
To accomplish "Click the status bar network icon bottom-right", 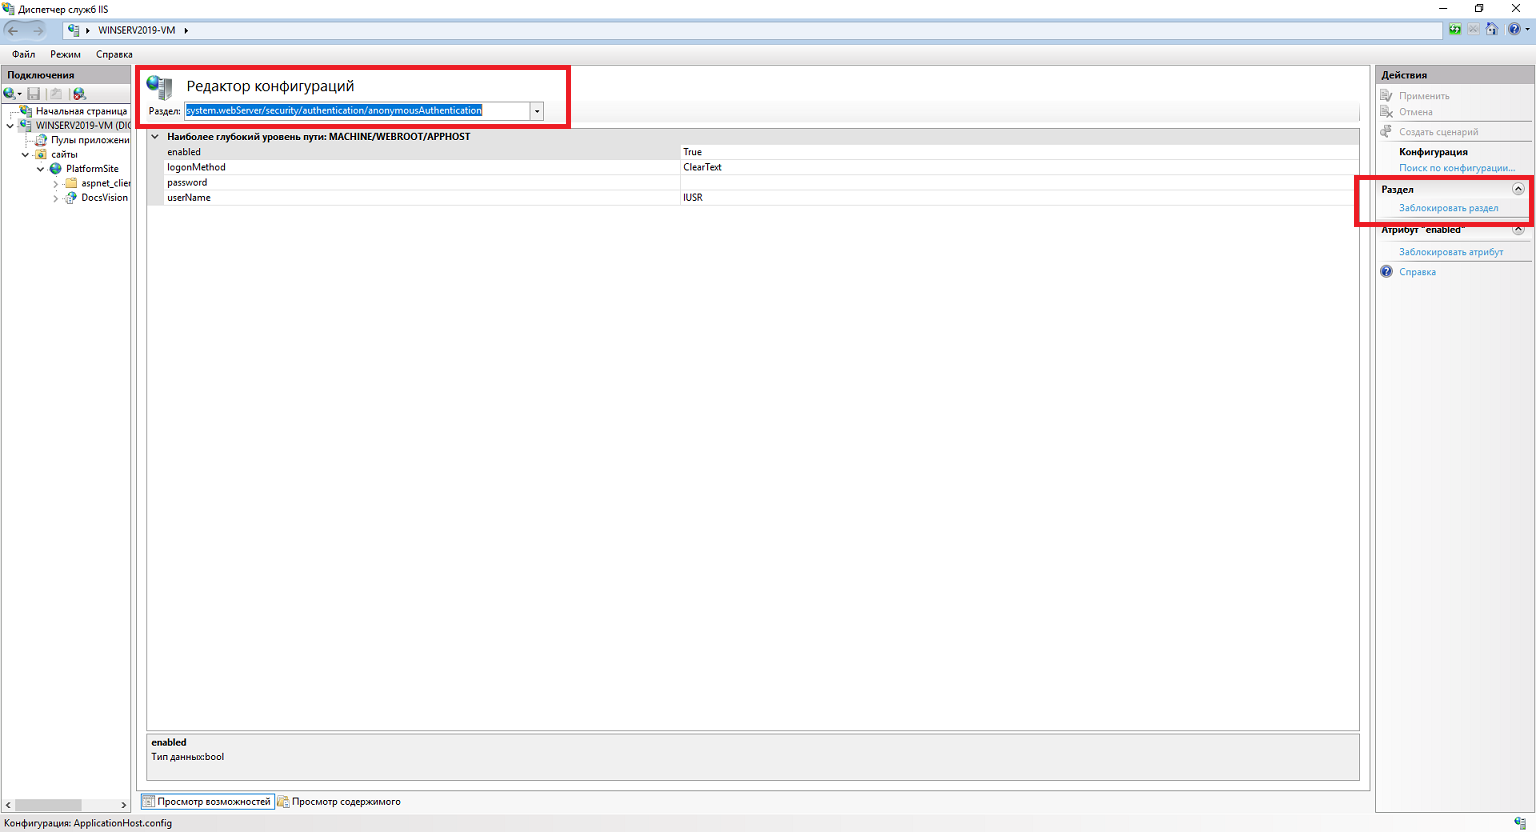I will (1519, 823).
